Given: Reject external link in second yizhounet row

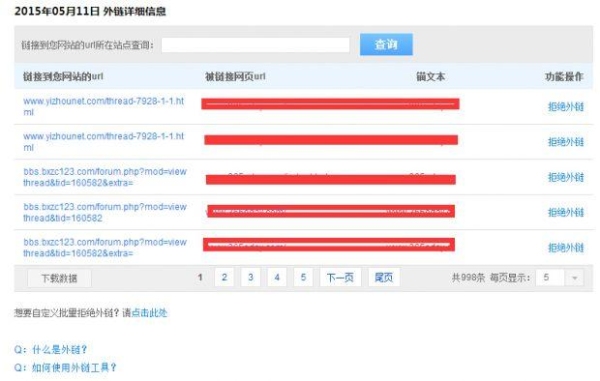Looking at the screenshot, I should coord(566,142).
